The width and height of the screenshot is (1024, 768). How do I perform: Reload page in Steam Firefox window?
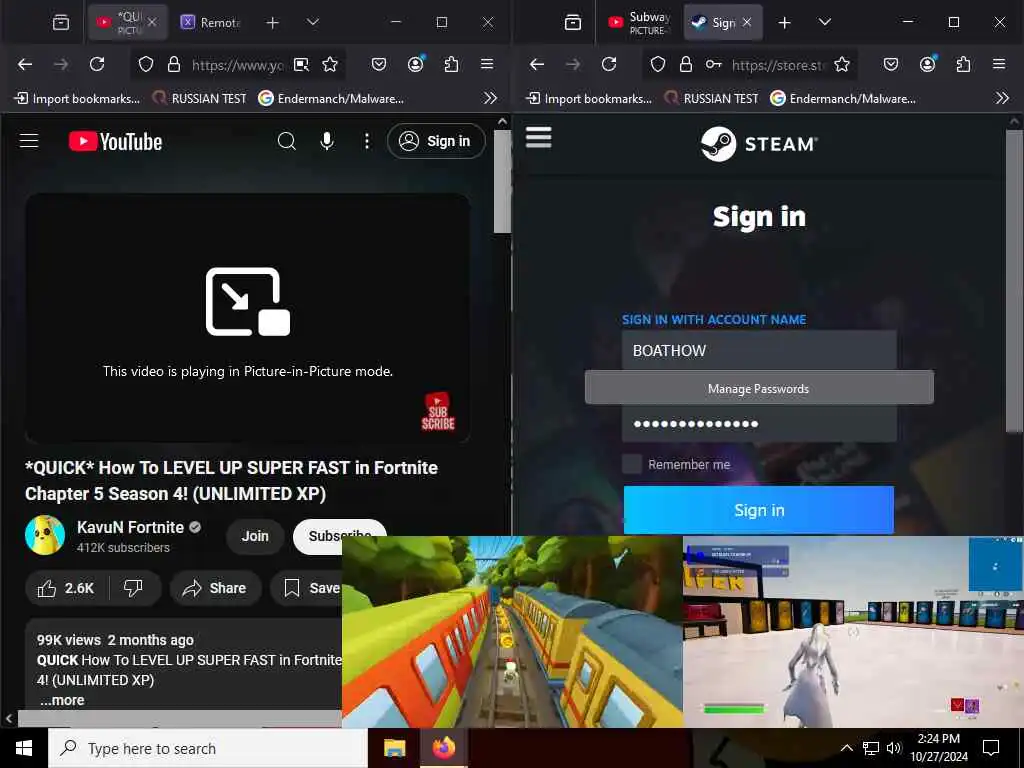click(609, 64)
